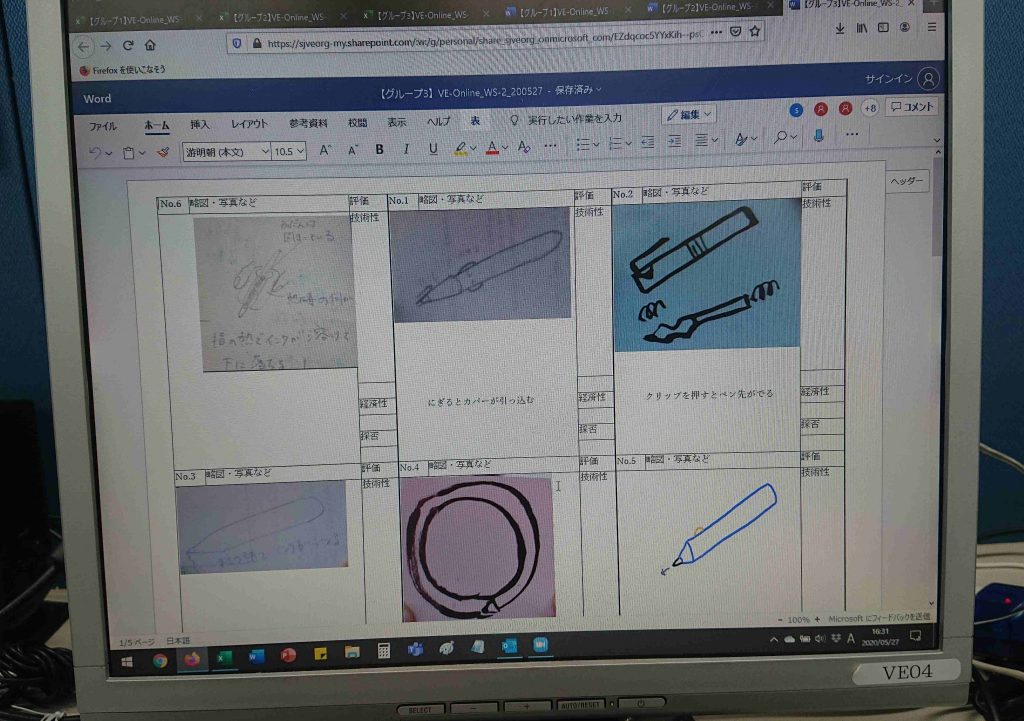The image size is (1024, 721).
Task: Expand the numbering style arrow
Action: coord(628,143)
